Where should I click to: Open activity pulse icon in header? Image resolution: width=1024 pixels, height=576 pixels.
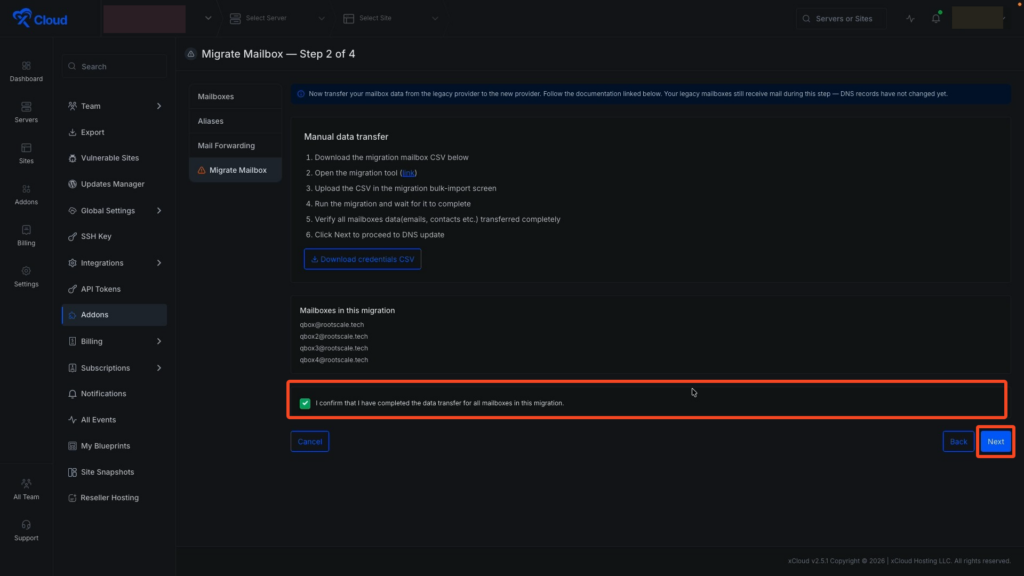click(910, 18)
